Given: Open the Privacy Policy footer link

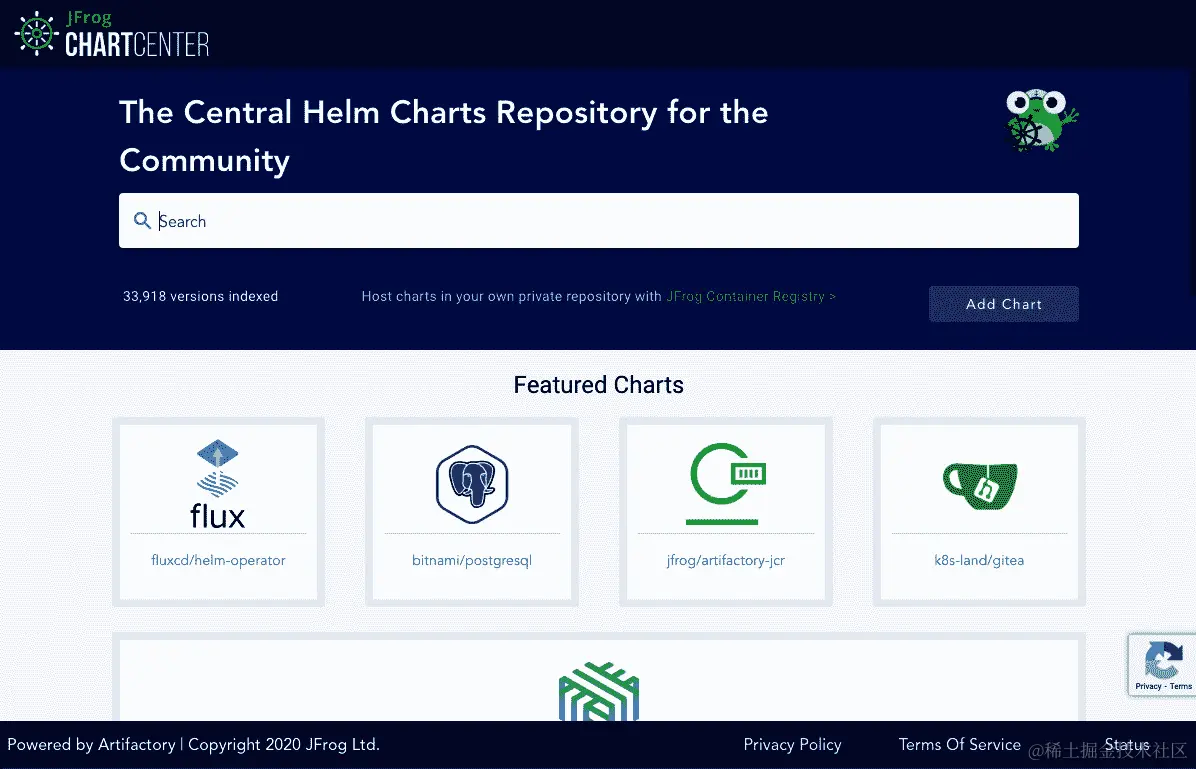Looking at the screenshot, I should pyautogui.click(x=793, y=745).
